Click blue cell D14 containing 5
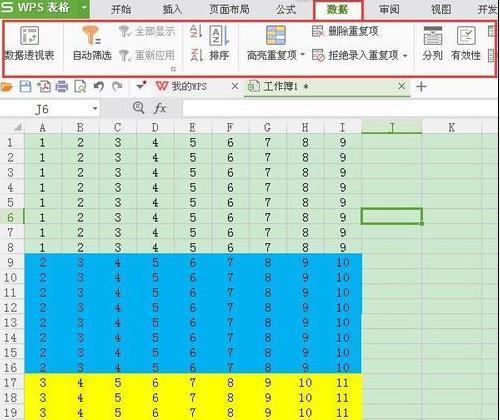This screenshot has height=420, width=500. tap(155, 337)
